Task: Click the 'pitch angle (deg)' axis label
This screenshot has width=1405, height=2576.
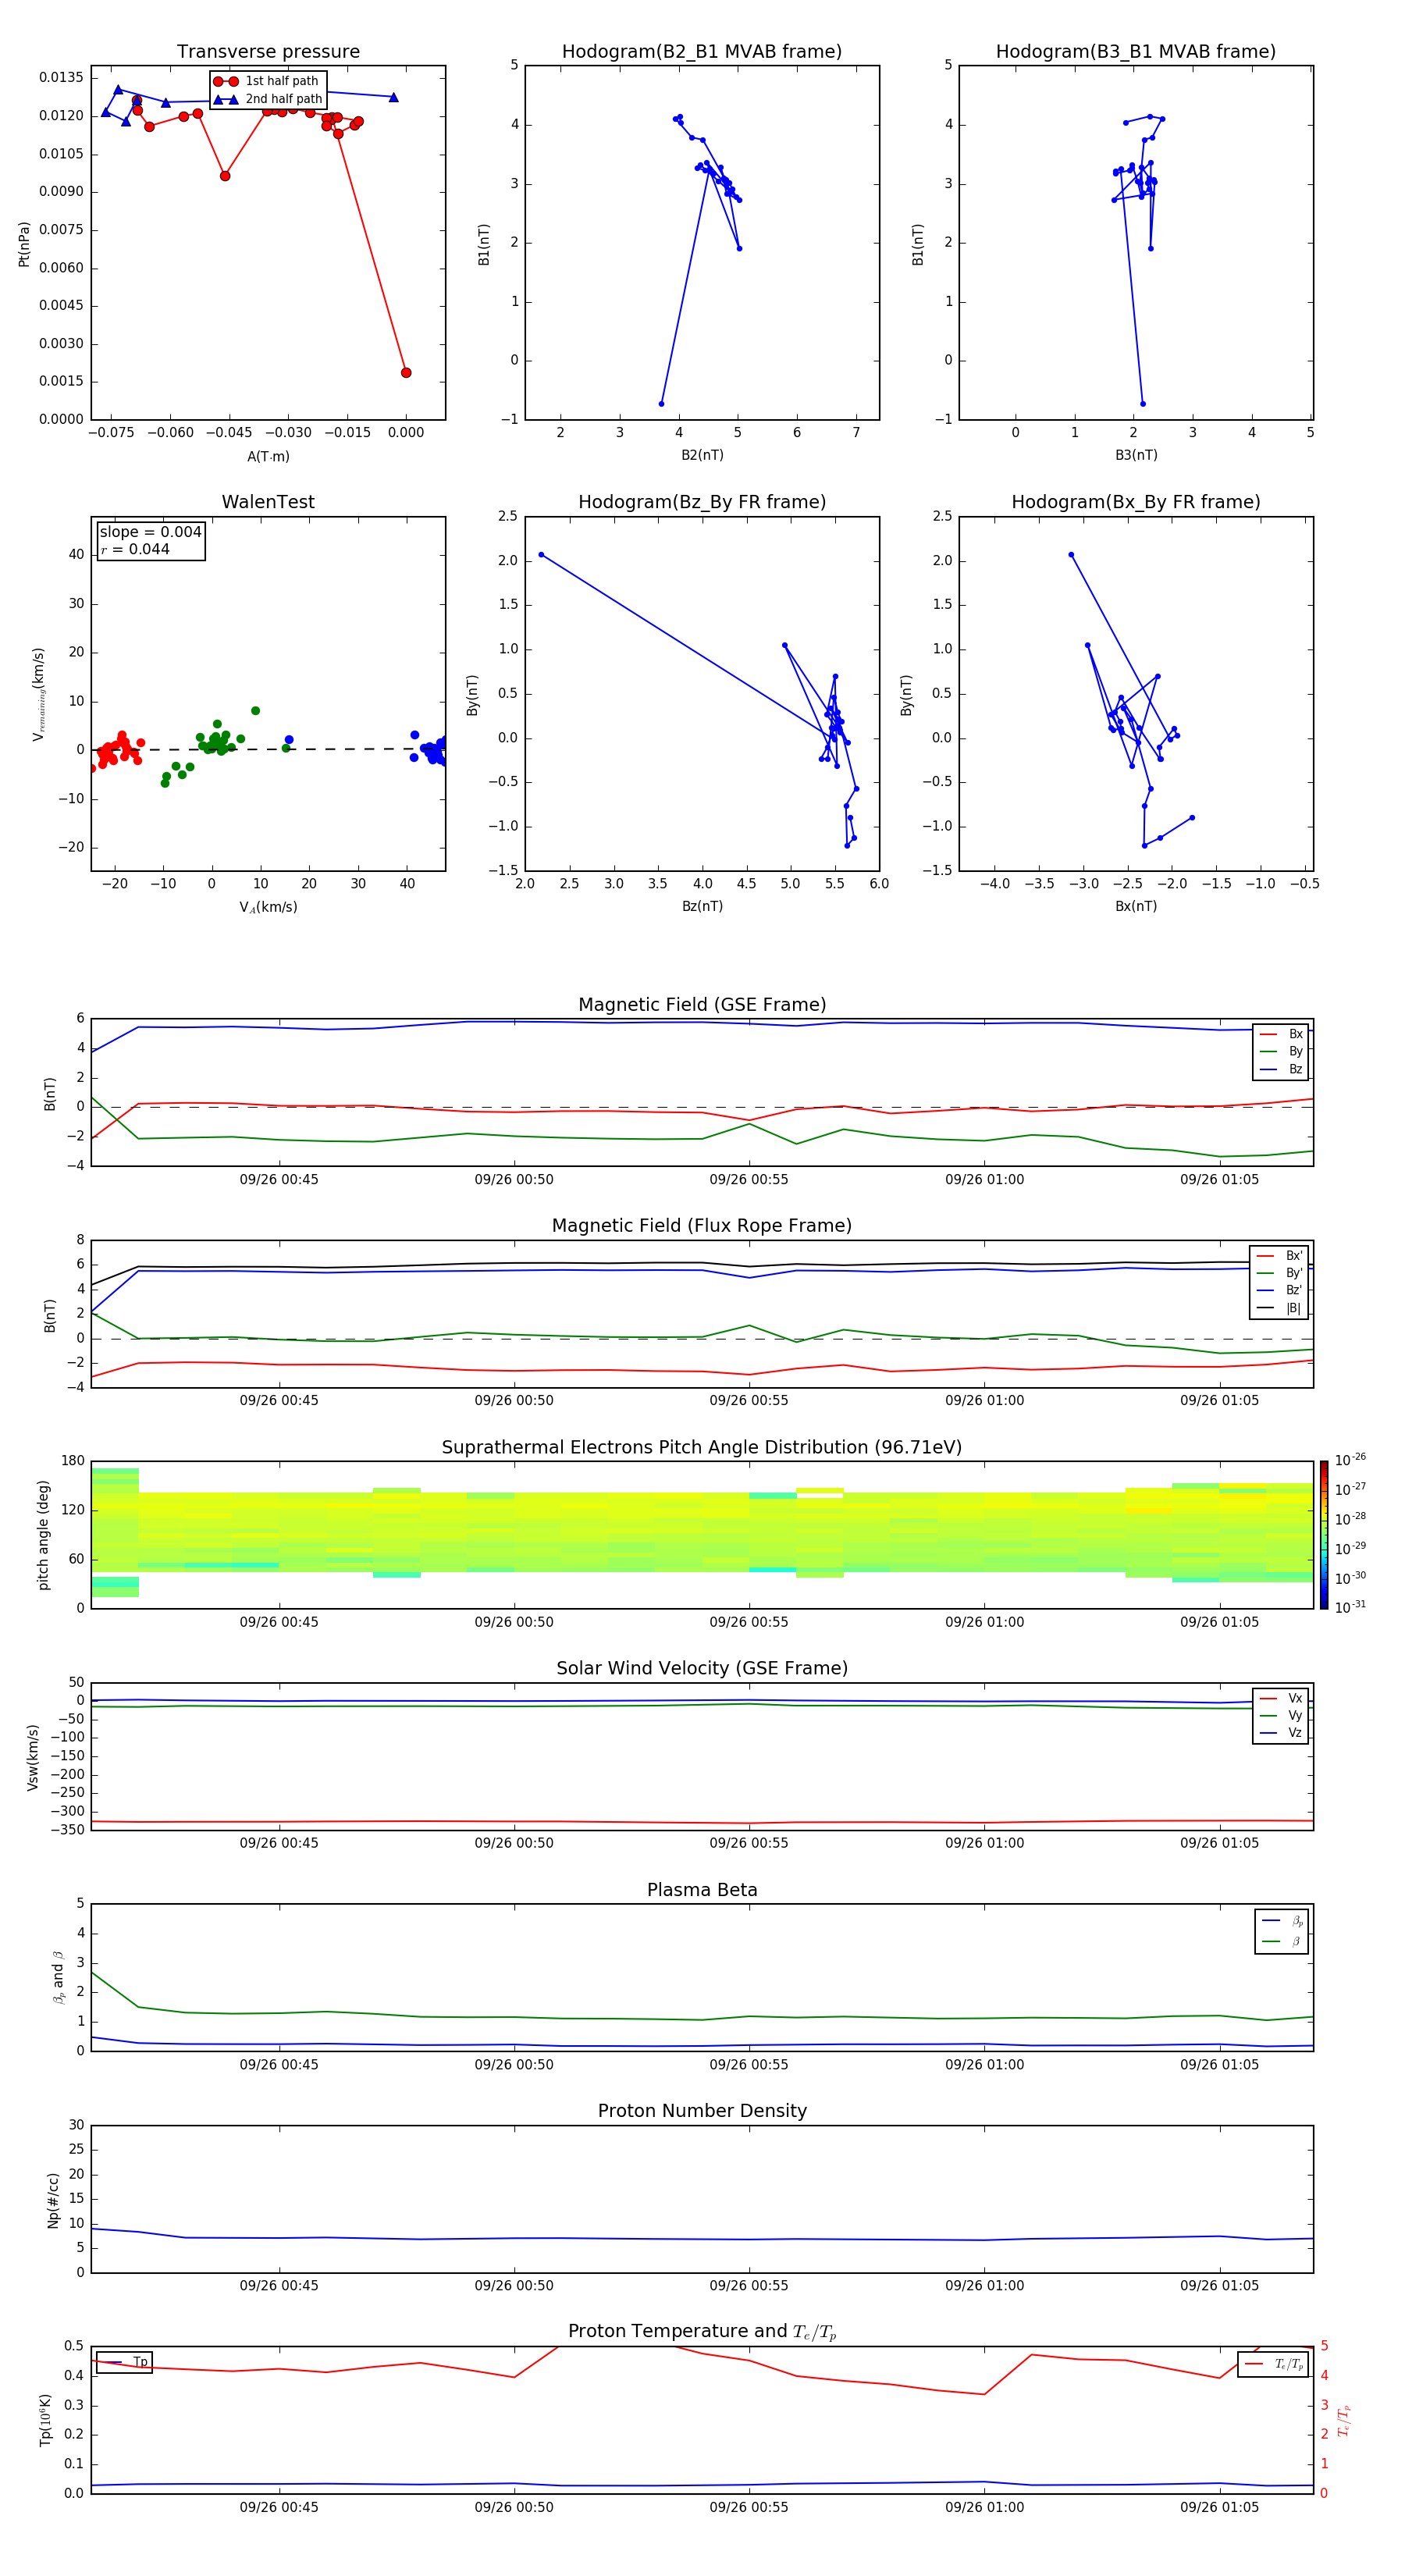Action: pos(43,1535)
